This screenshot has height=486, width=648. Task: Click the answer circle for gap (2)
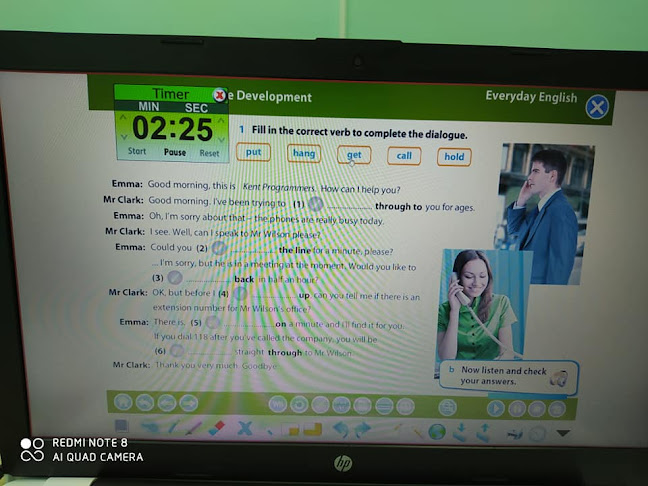219,248
